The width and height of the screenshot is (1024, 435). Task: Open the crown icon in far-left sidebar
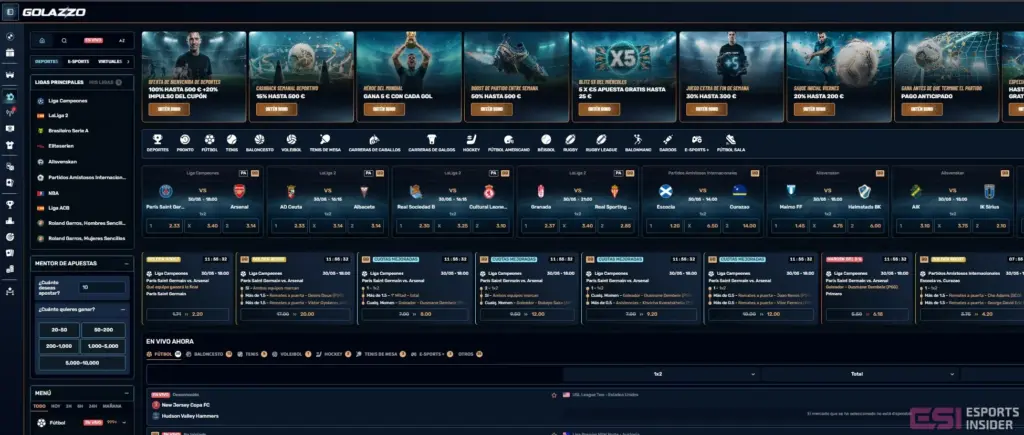10,75
